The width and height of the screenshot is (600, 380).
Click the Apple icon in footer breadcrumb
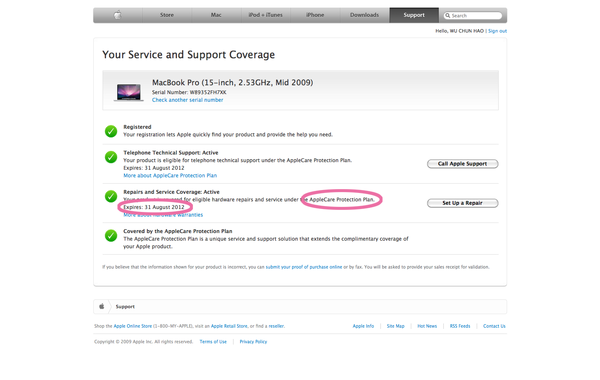[x=102, y=306]
